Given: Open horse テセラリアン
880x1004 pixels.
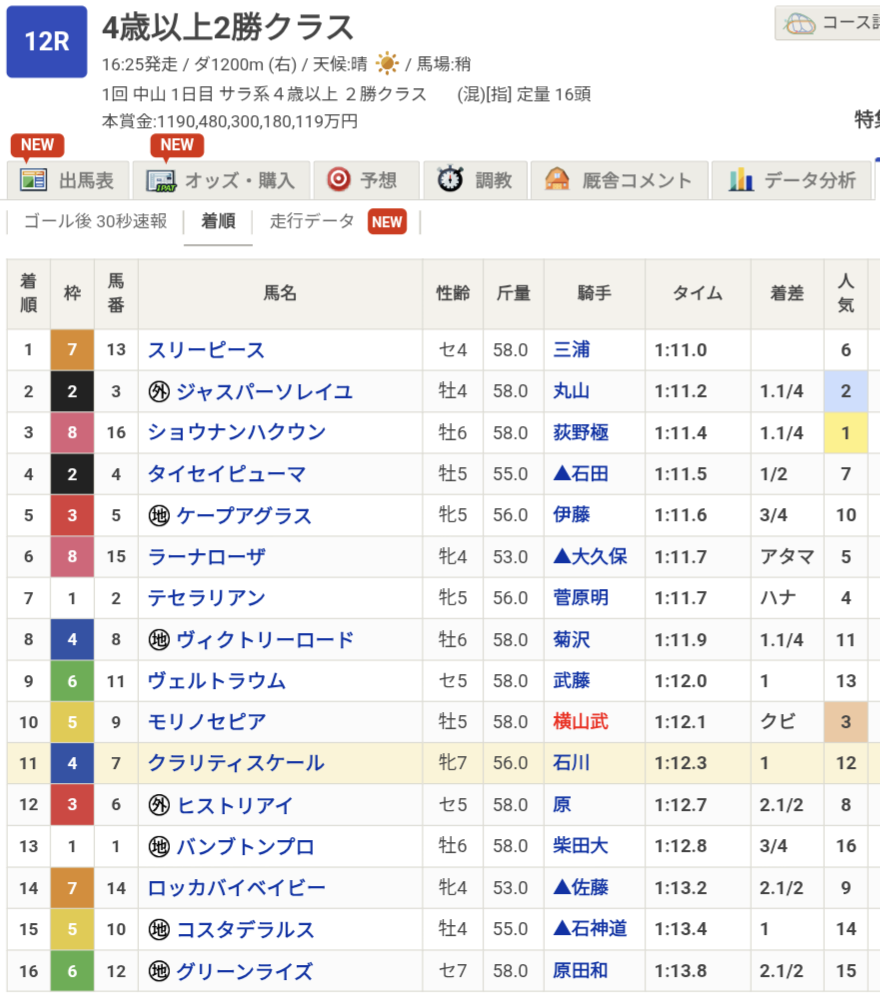Looking at the screenshot, I should click(x=206, y=598).
